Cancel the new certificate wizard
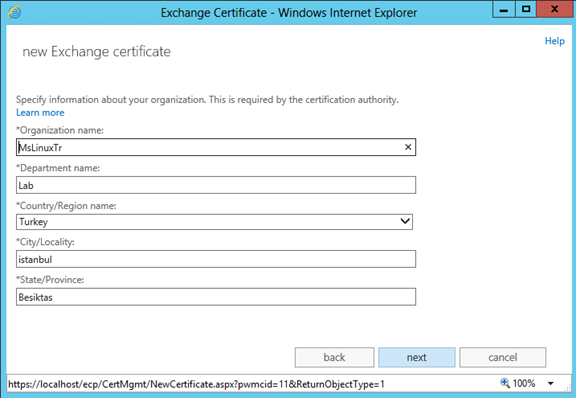 503,357
